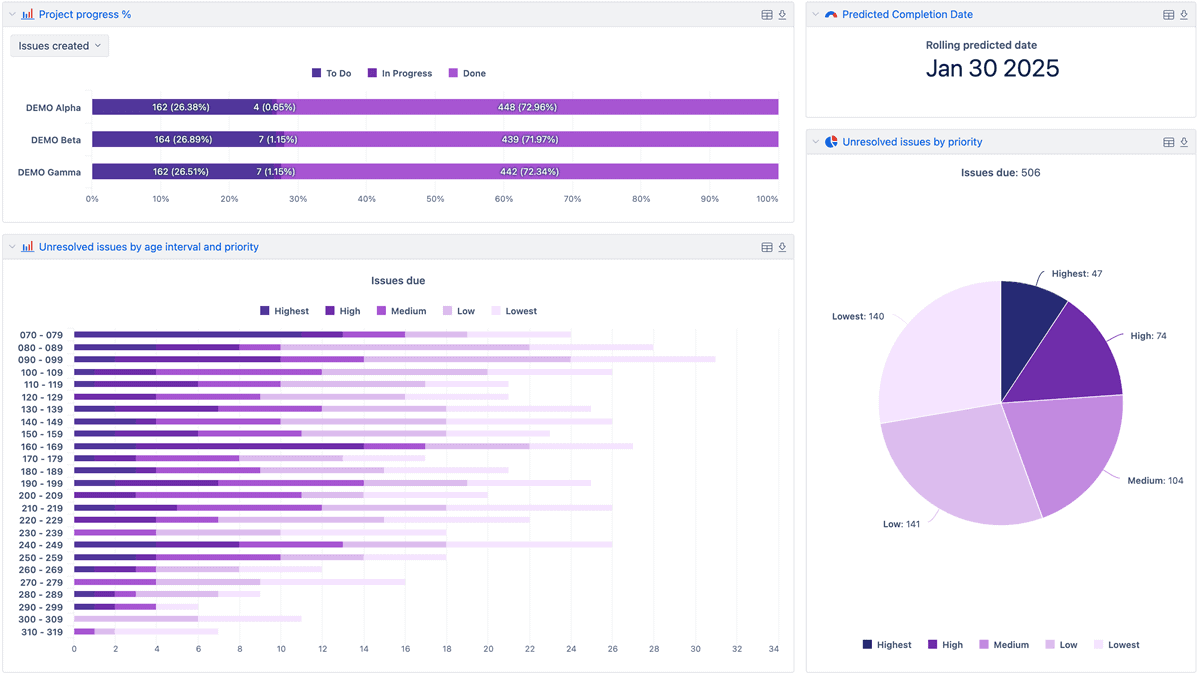Click download icon in Unresolved issues by priority panel
This screenshot has height=675, width=1200.
pyautogui.click(x=1184, y=142)
